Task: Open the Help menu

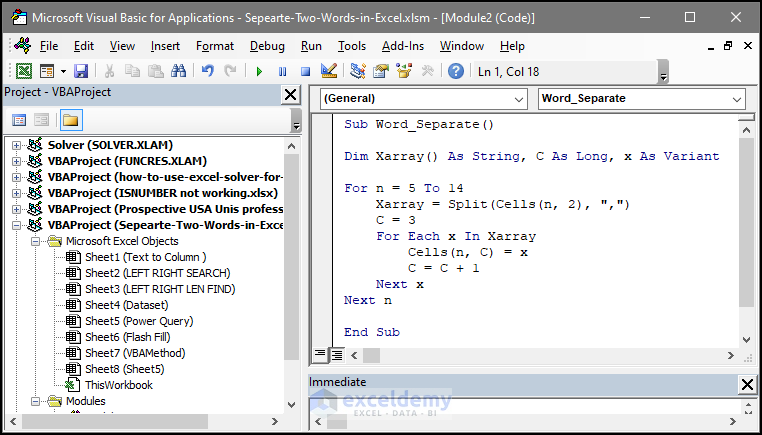Action: [512, 46]
